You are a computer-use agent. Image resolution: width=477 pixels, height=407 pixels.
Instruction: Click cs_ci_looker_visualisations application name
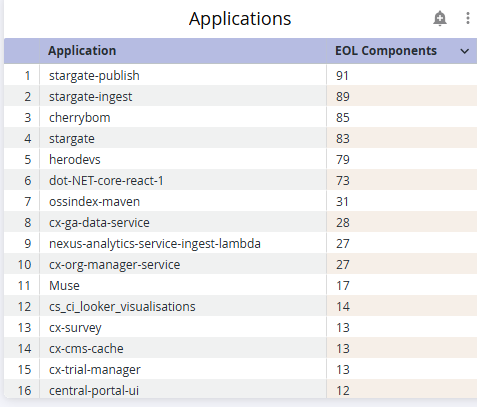[x=122, y=307]
